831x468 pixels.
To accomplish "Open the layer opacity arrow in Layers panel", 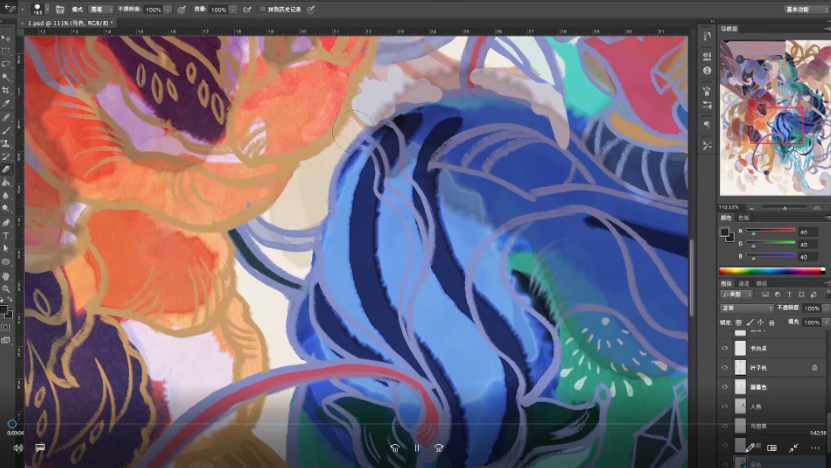I will pyautogui.click(x=826, y=308).
